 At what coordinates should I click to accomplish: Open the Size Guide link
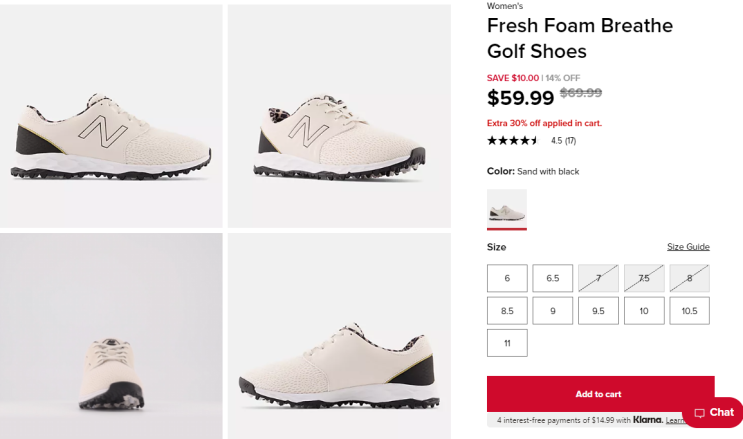[688, 247]
